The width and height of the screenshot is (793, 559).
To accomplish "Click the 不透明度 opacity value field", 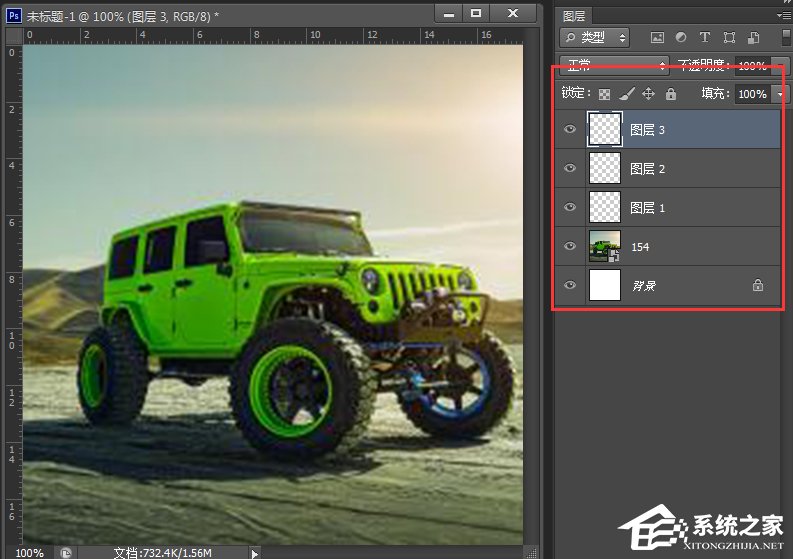I will tap(753, 65).
